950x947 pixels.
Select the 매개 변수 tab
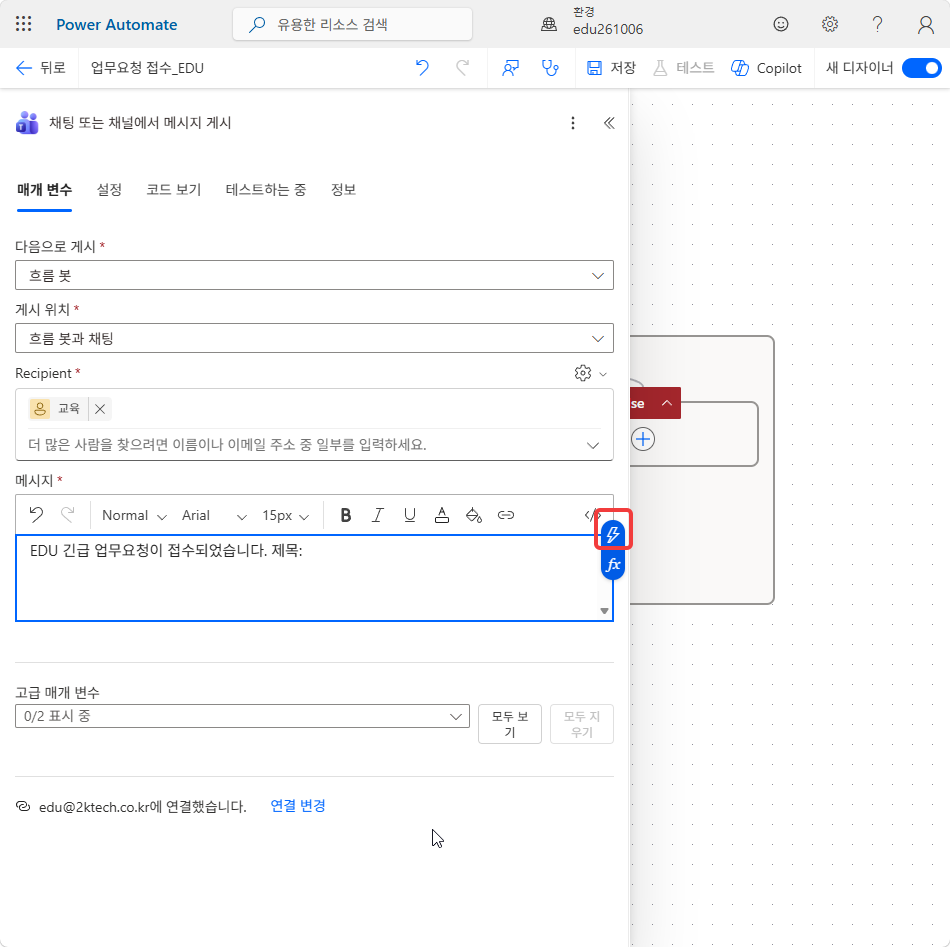(44, 190)
